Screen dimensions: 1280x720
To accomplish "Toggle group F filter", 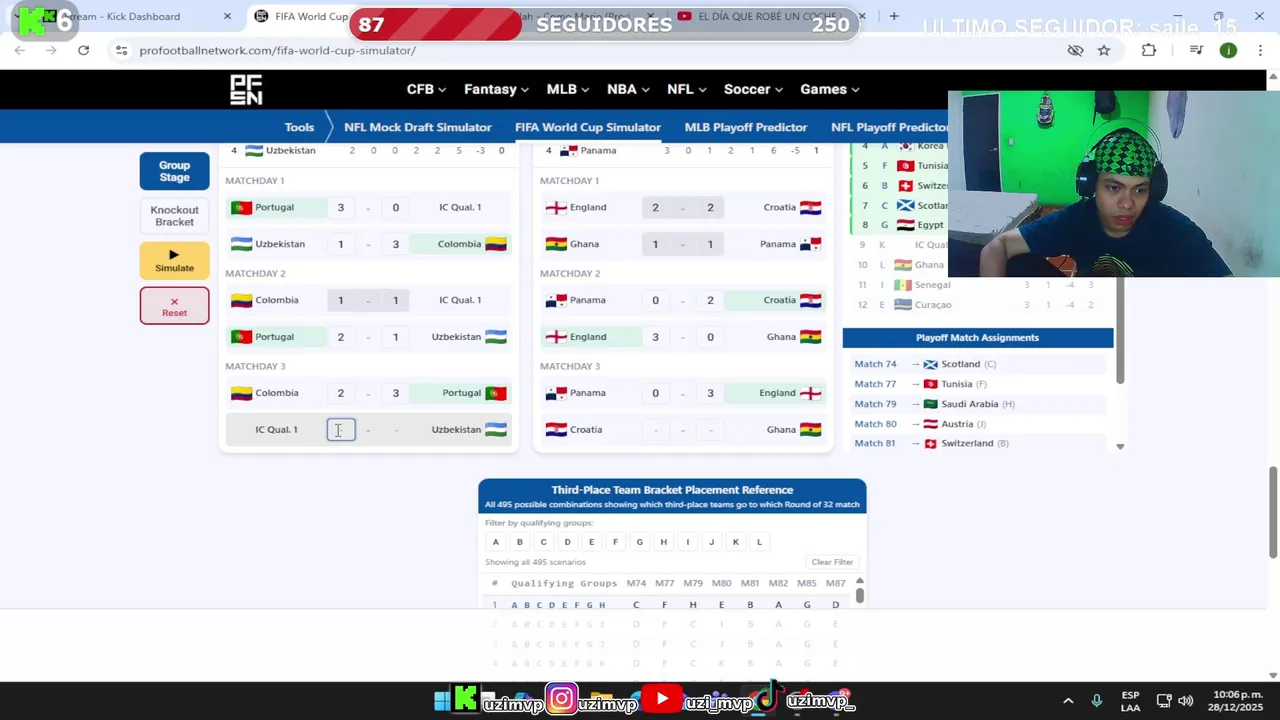I will pos(615,542).
